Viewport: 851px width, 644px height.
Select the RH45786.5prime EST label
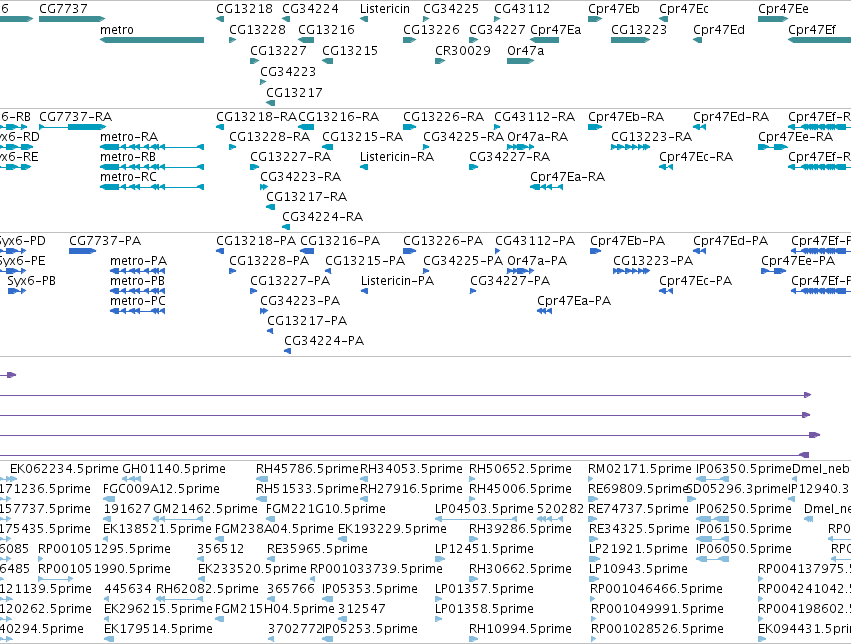click(x=308, y=469)
